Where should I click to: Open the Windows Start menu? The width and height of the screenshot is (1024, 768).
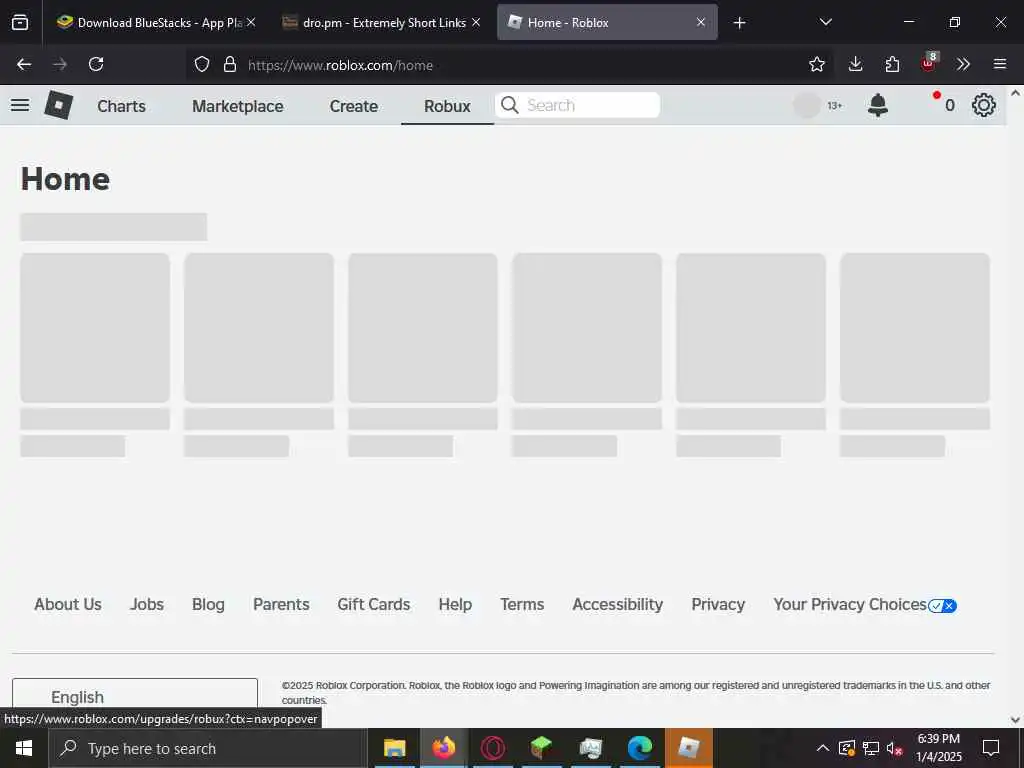pyautogui.click(x=24, y=748)
